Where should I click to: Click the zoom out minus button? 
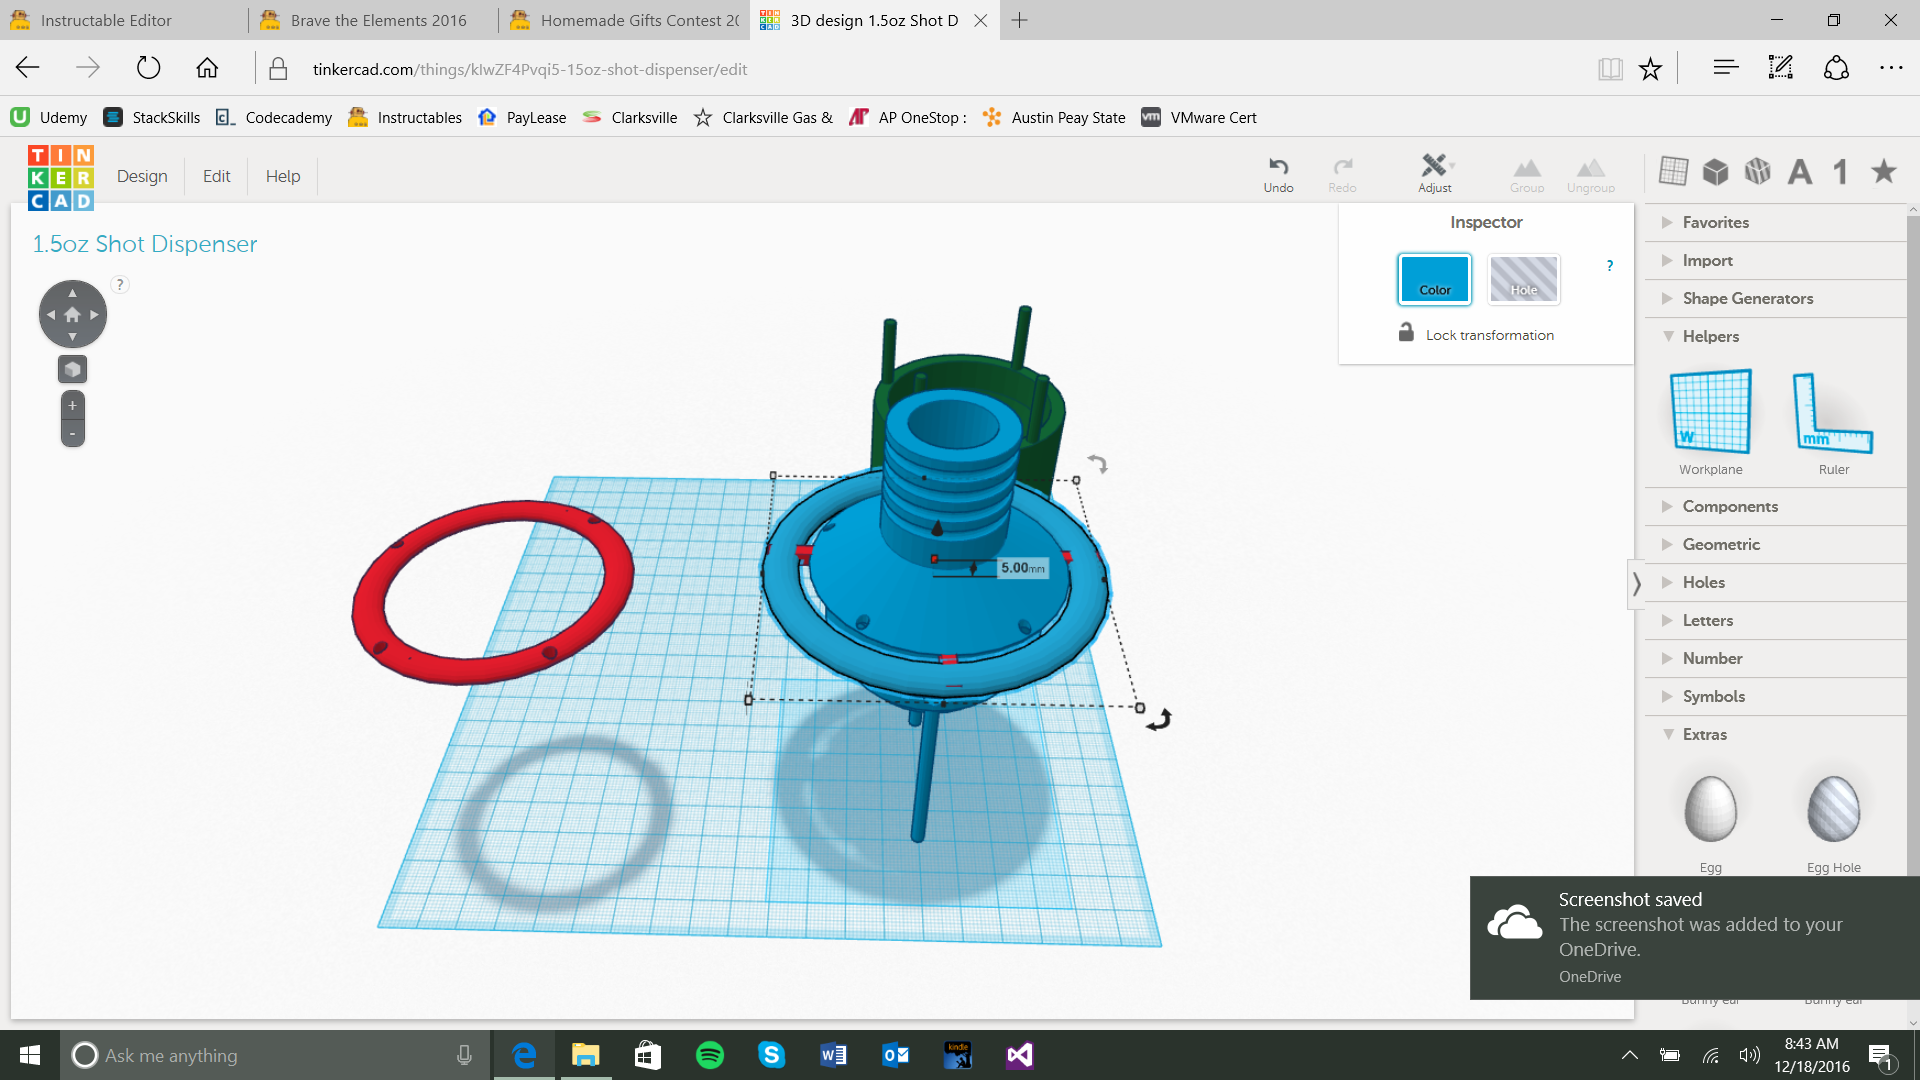[x=72, y=433]
